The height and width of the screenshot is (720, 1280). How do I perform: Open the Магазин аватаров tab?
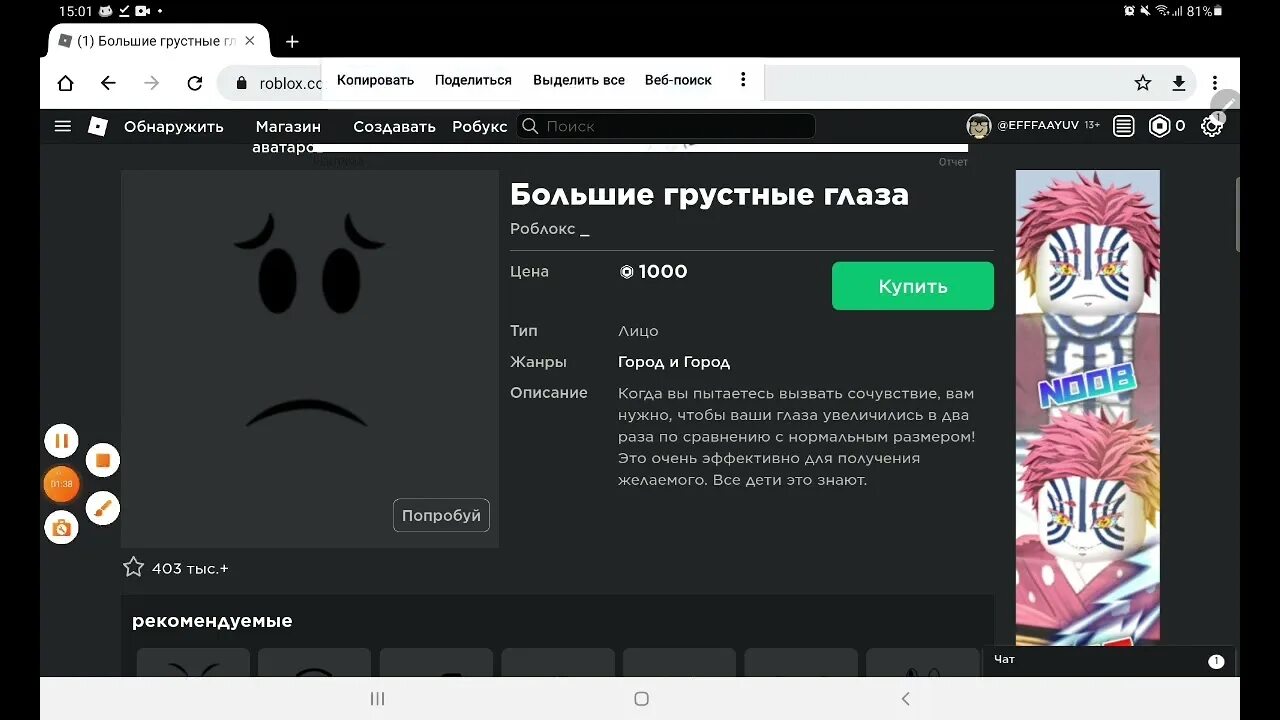pos(288,137)
